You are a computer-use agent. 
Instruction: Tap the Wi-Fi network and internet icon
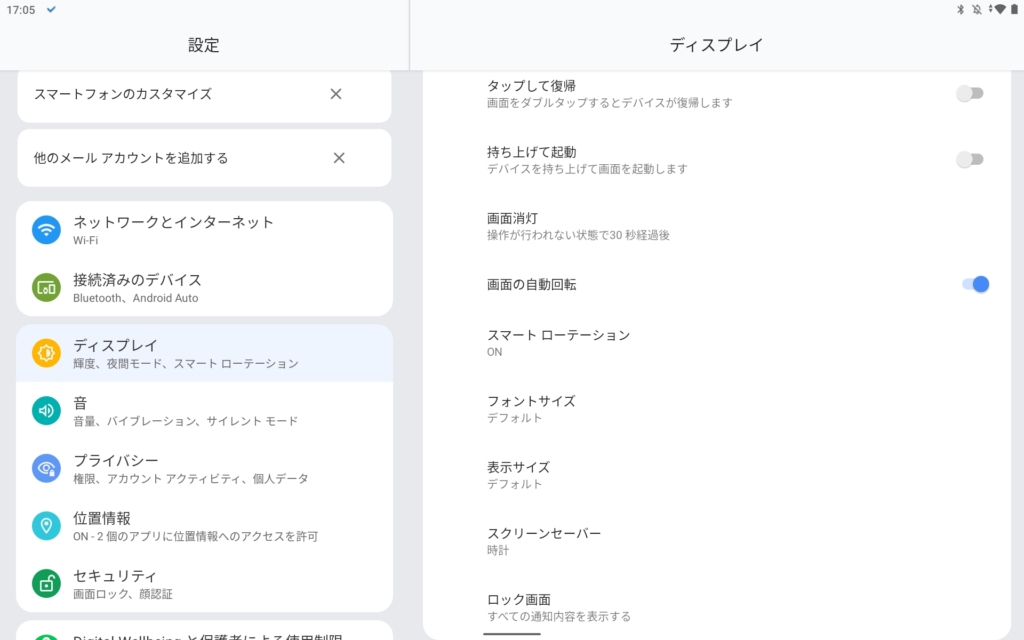(46, 230)
